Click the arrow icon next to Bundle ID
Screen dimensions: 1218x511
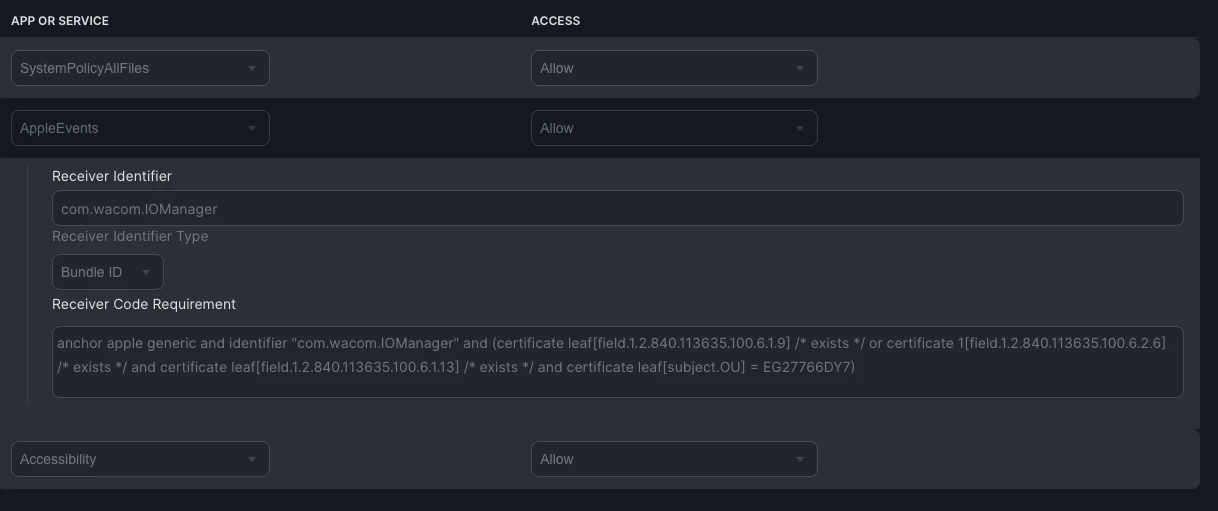click(x=145, y=272)
